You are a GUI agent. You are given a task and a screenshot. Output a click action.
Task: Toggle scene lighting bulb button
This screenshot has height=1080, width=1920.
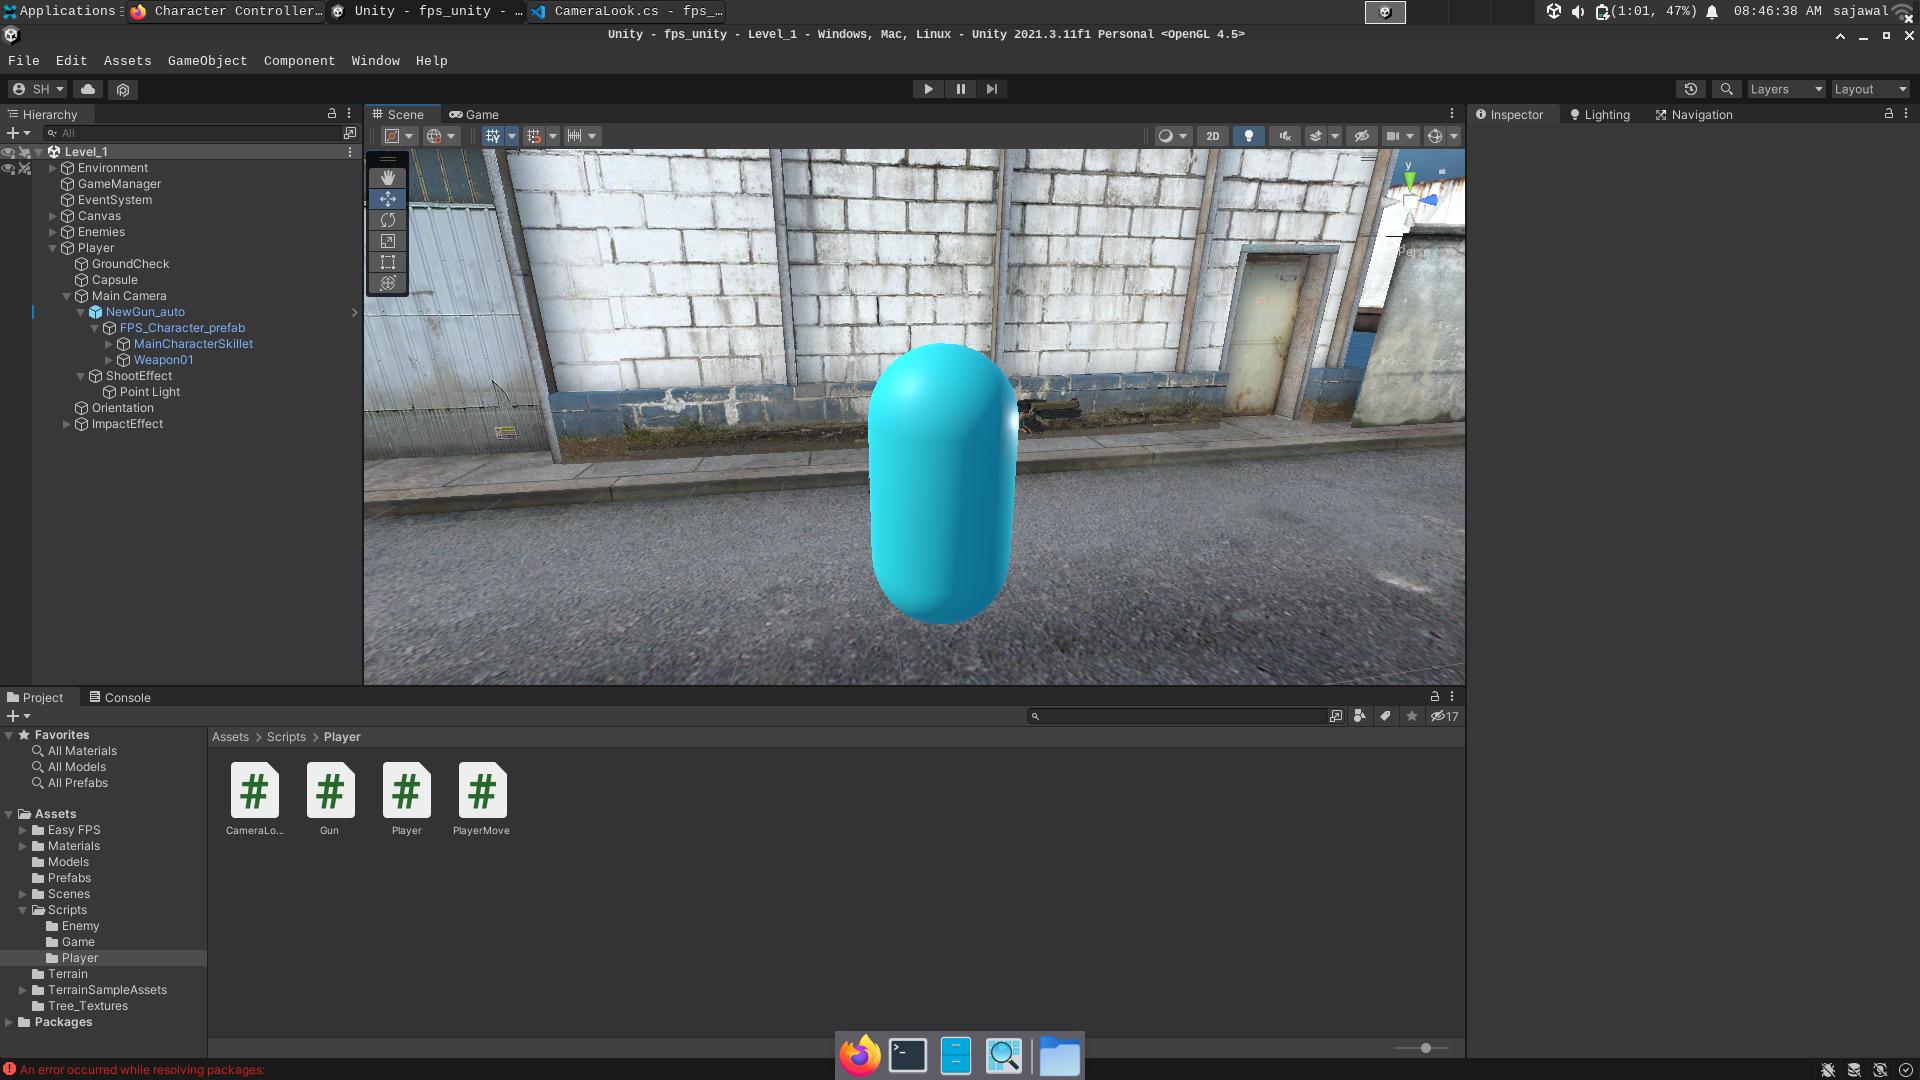tap(1248, 136)
